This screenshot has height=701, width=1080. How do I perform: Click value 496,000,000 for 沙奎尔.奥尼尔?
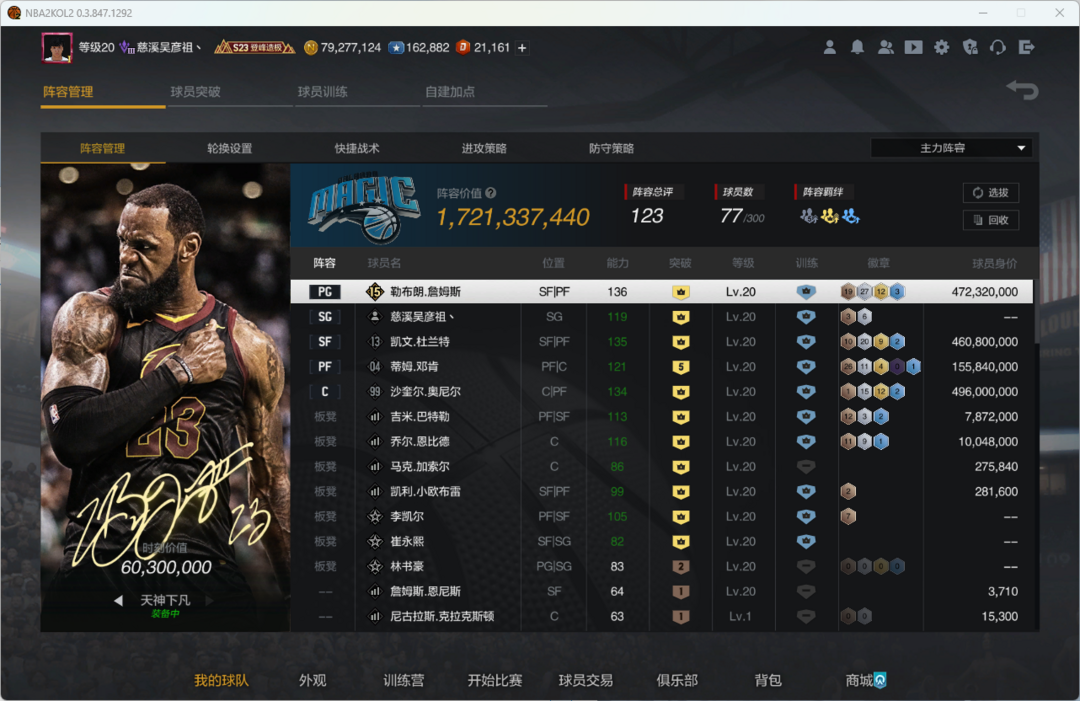click(984, 392)
